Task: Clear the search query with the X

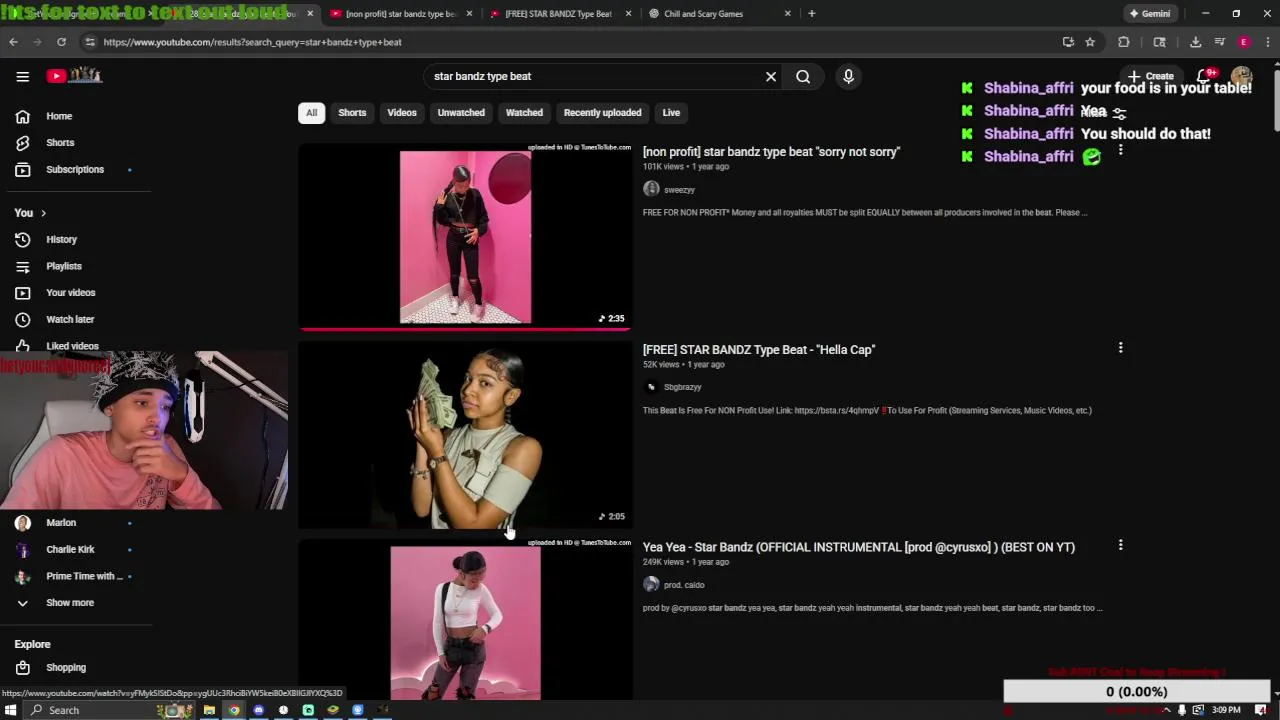Action: pos(771,76)
